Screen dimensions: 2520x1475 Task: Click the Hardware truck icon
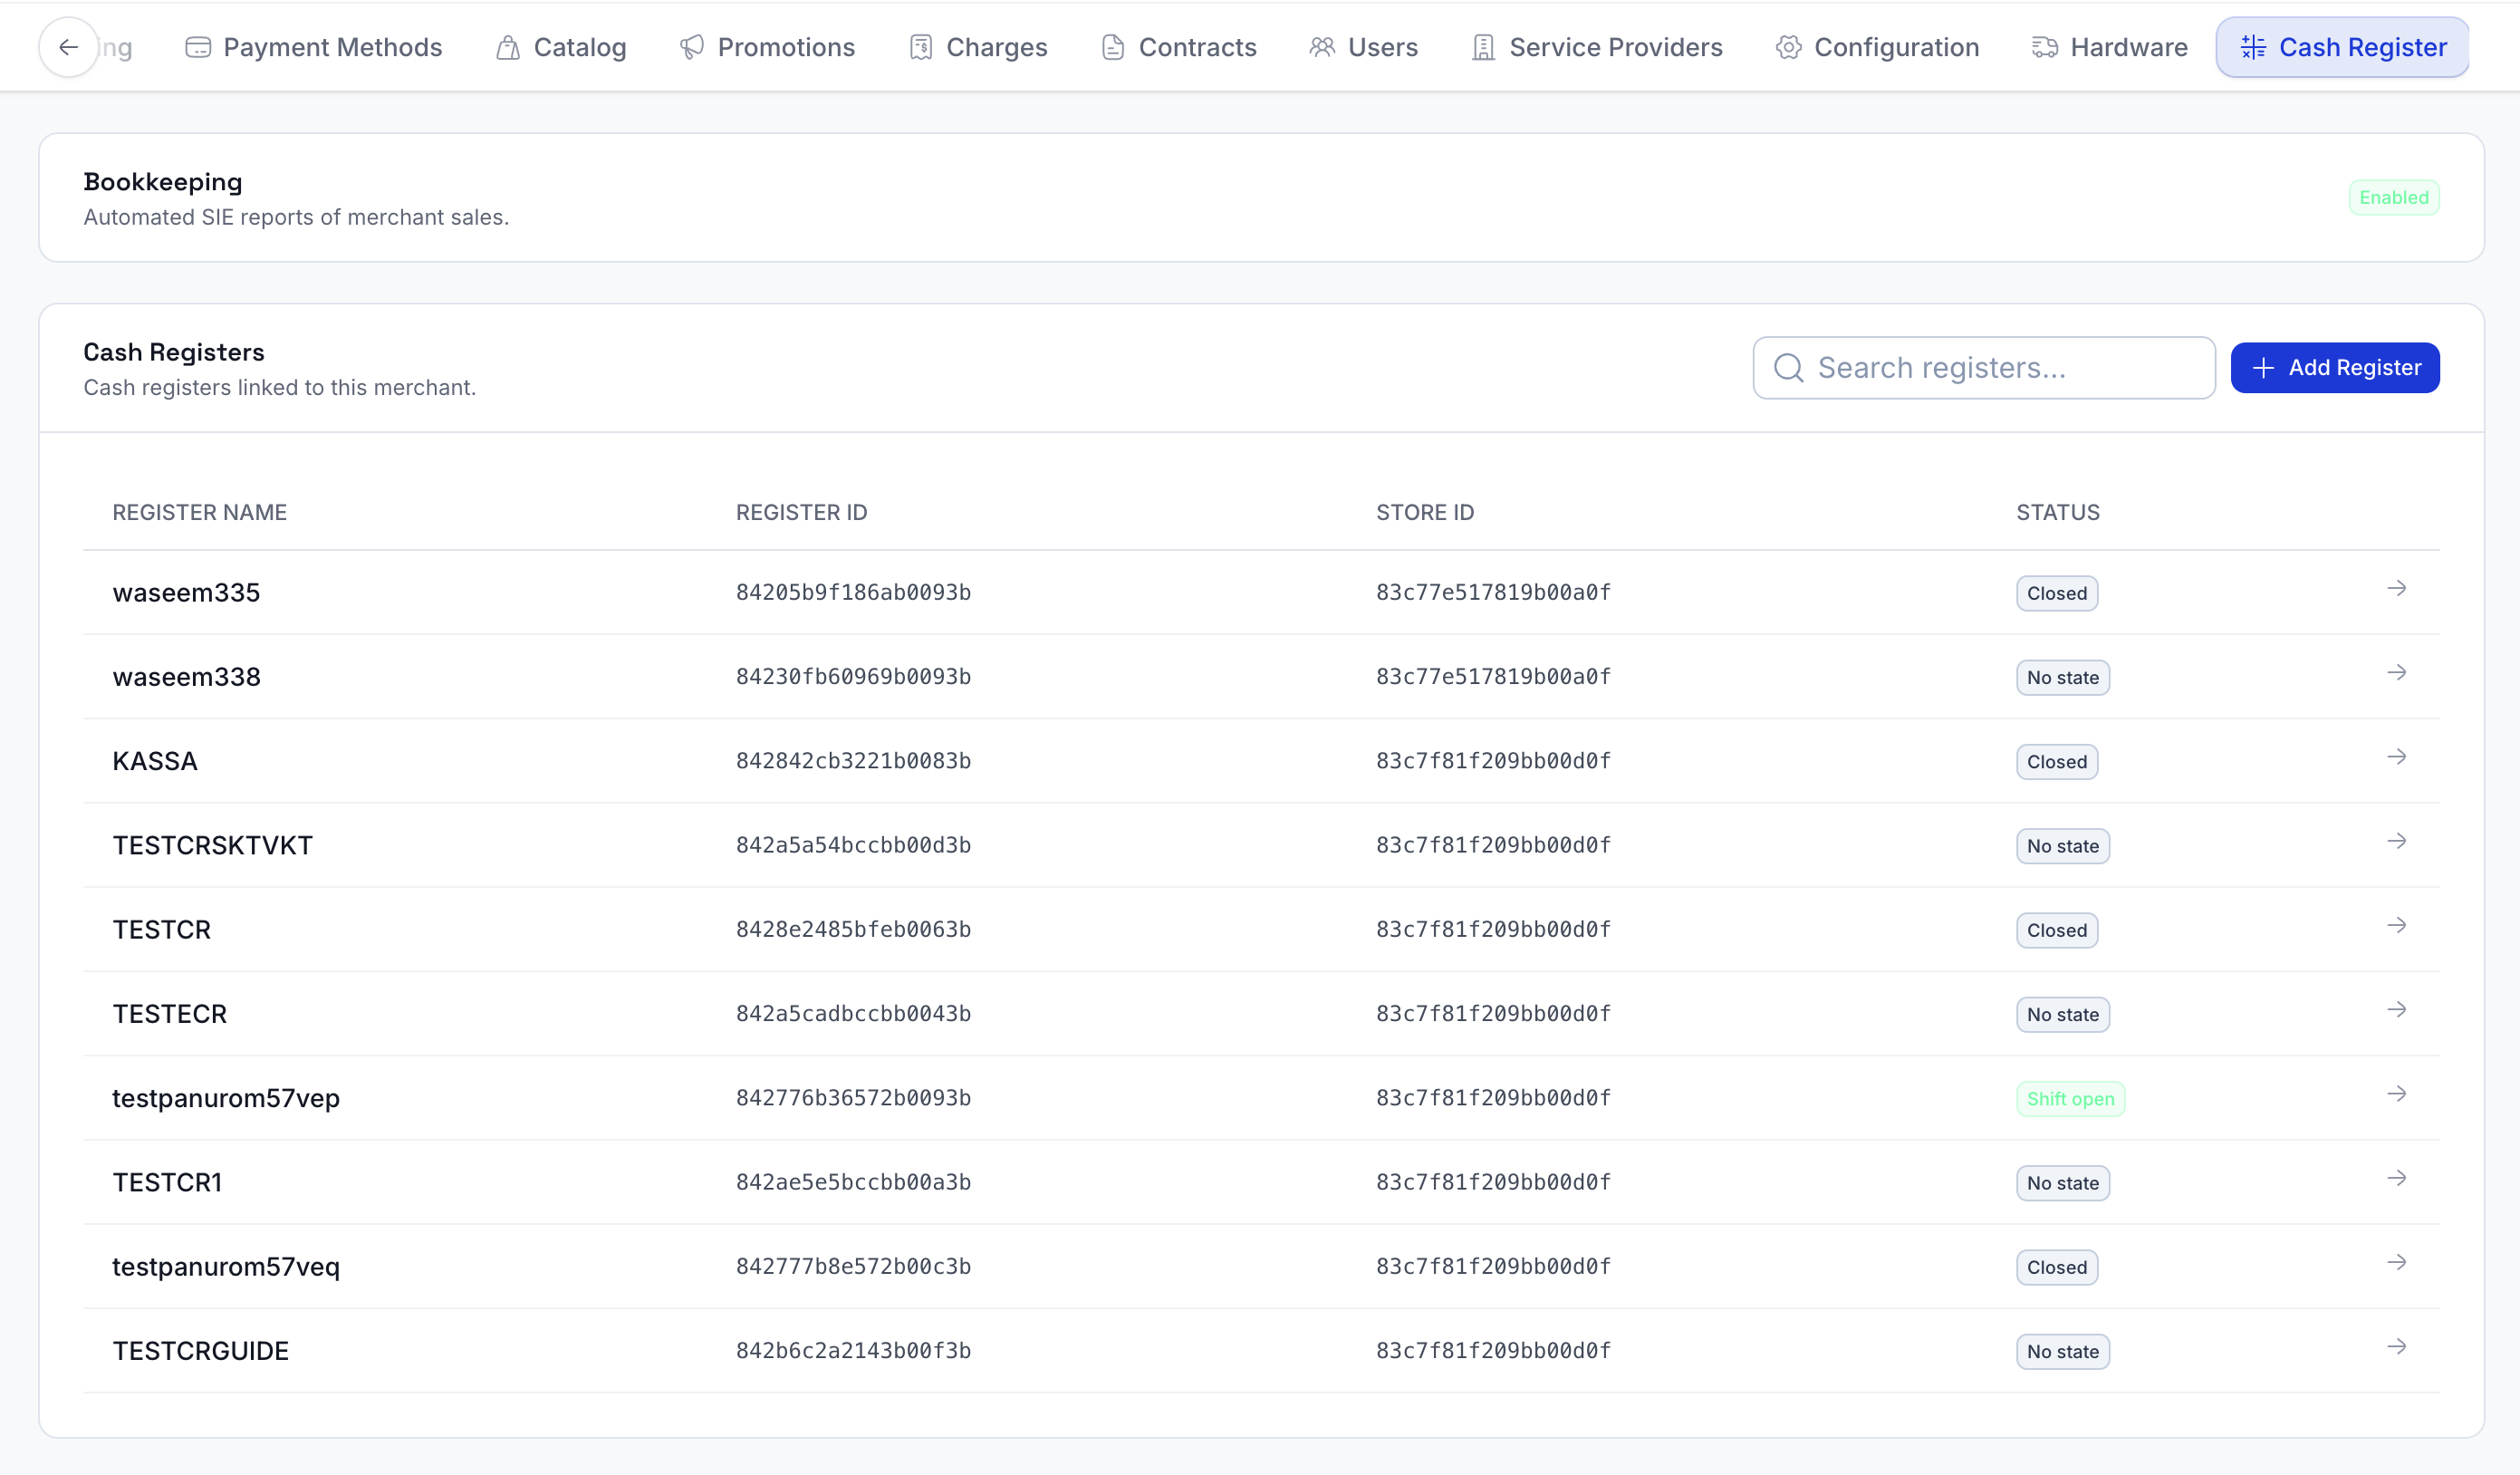pyautogui.click(x=2045, y=47)
